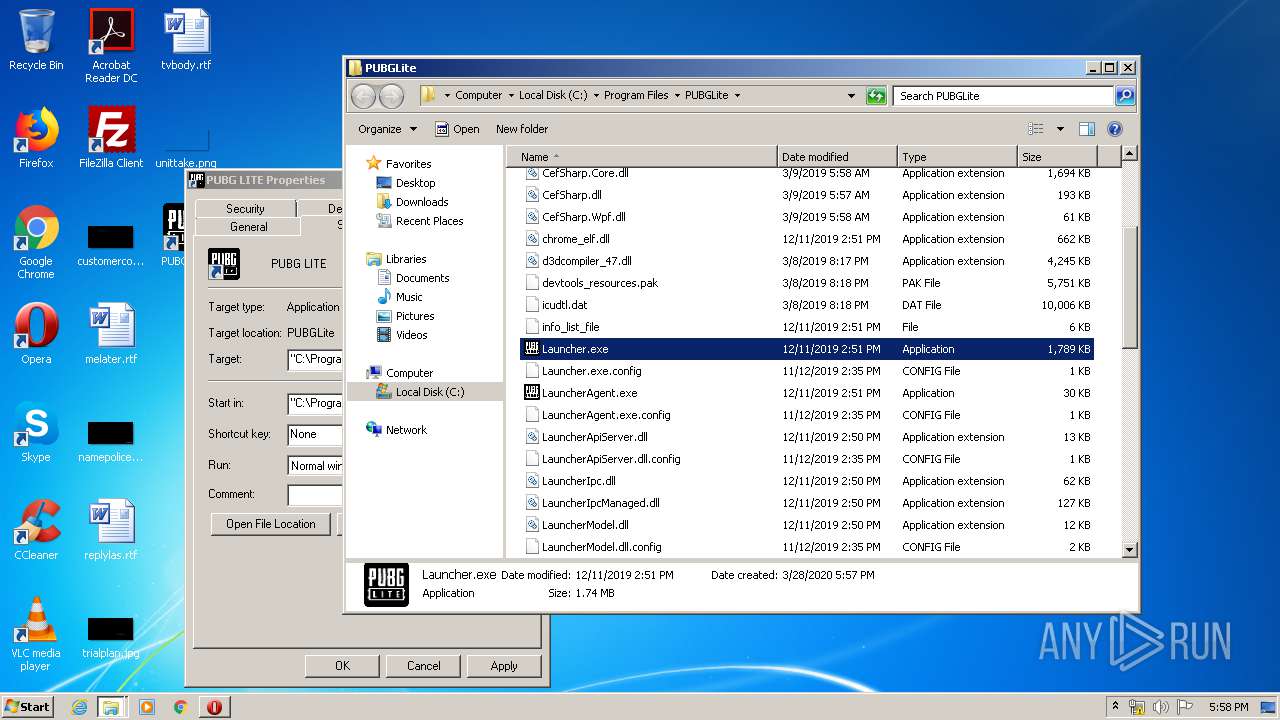
Task: Open replylas.rtf desktop file
Action: point(111,530)
